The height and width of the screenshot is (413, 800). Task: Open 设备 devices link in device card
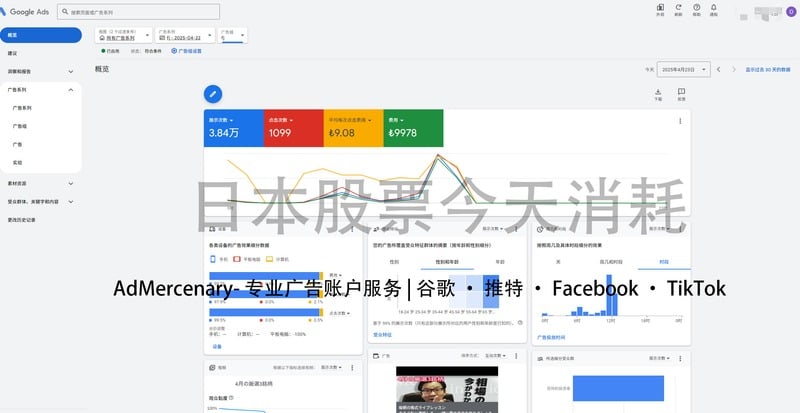217,347
